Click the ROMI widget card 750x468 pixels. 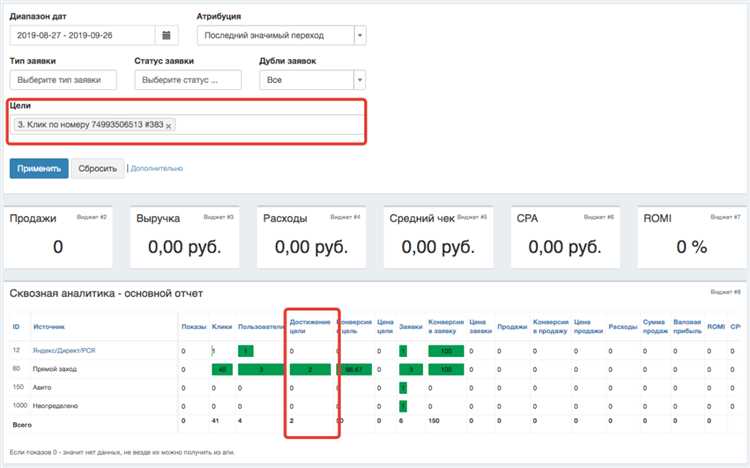point(692,237)
